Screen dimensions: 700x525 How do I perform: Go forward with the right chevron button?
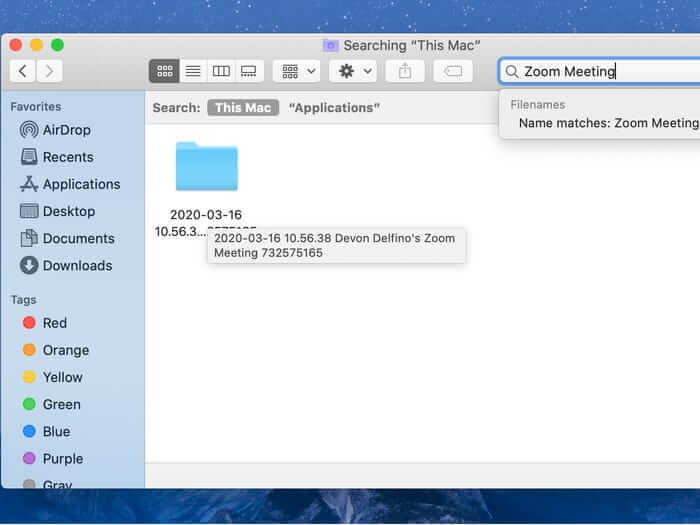[49, 71]
